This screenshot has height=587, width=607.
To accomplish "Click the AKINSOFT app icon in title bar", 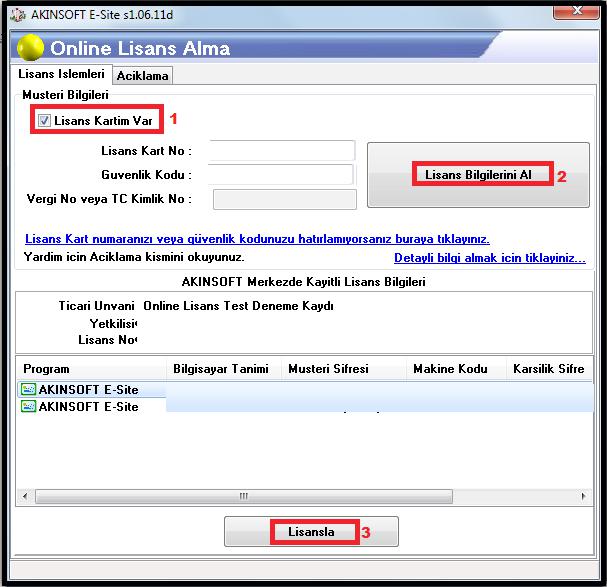I will click(18, 15).
